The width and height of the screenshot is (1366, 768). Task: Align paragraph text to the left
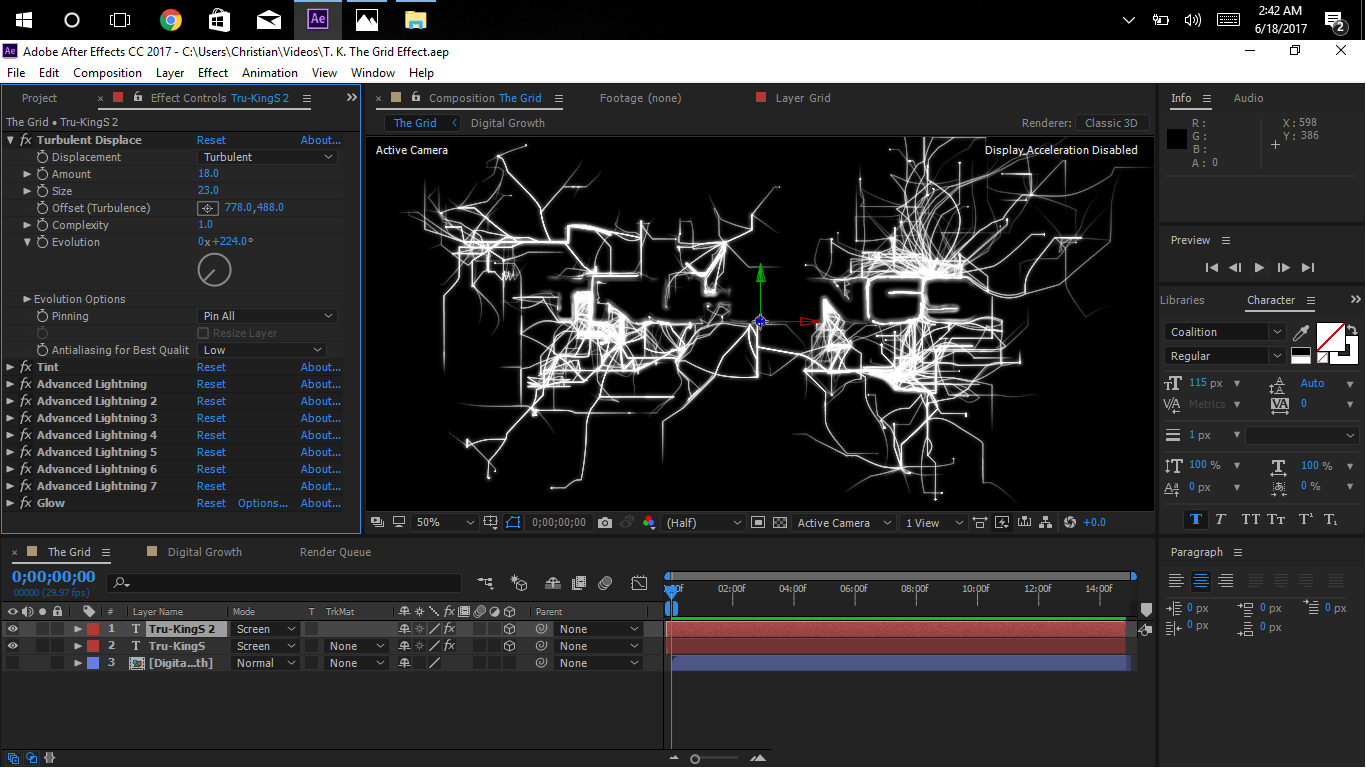pos(1176,581)
